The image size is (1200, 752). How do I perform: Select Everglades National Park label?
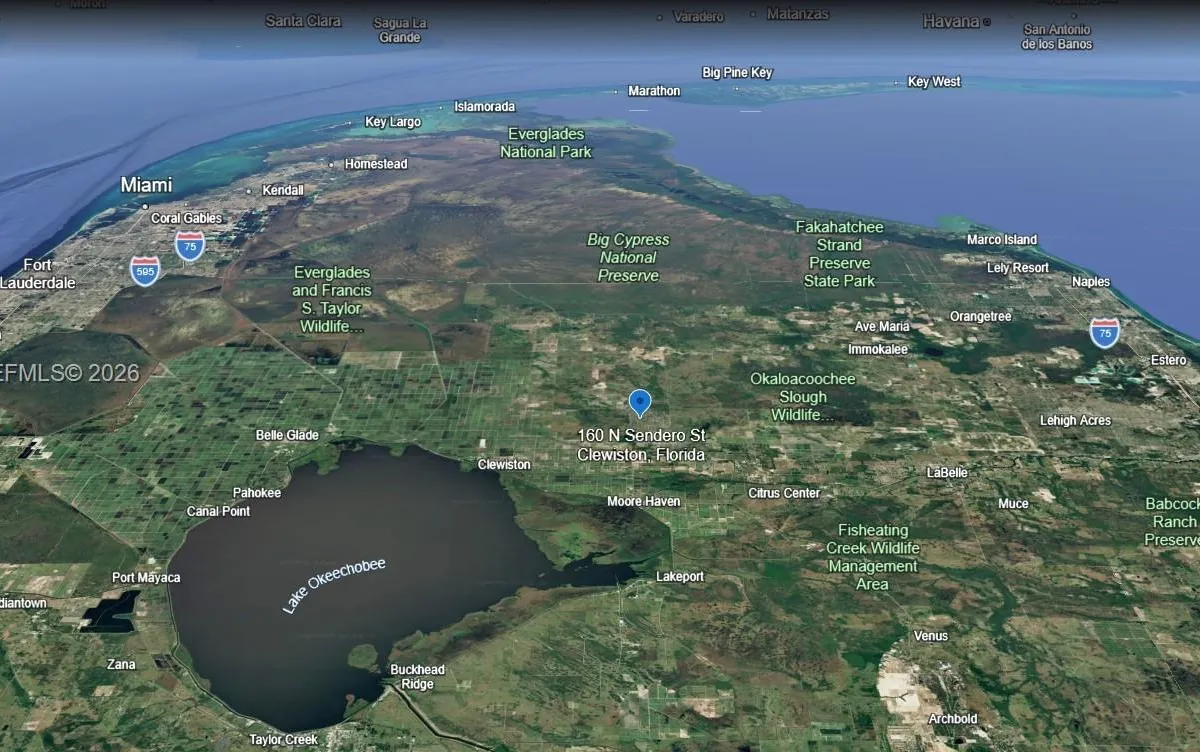[x=545, y=143]
